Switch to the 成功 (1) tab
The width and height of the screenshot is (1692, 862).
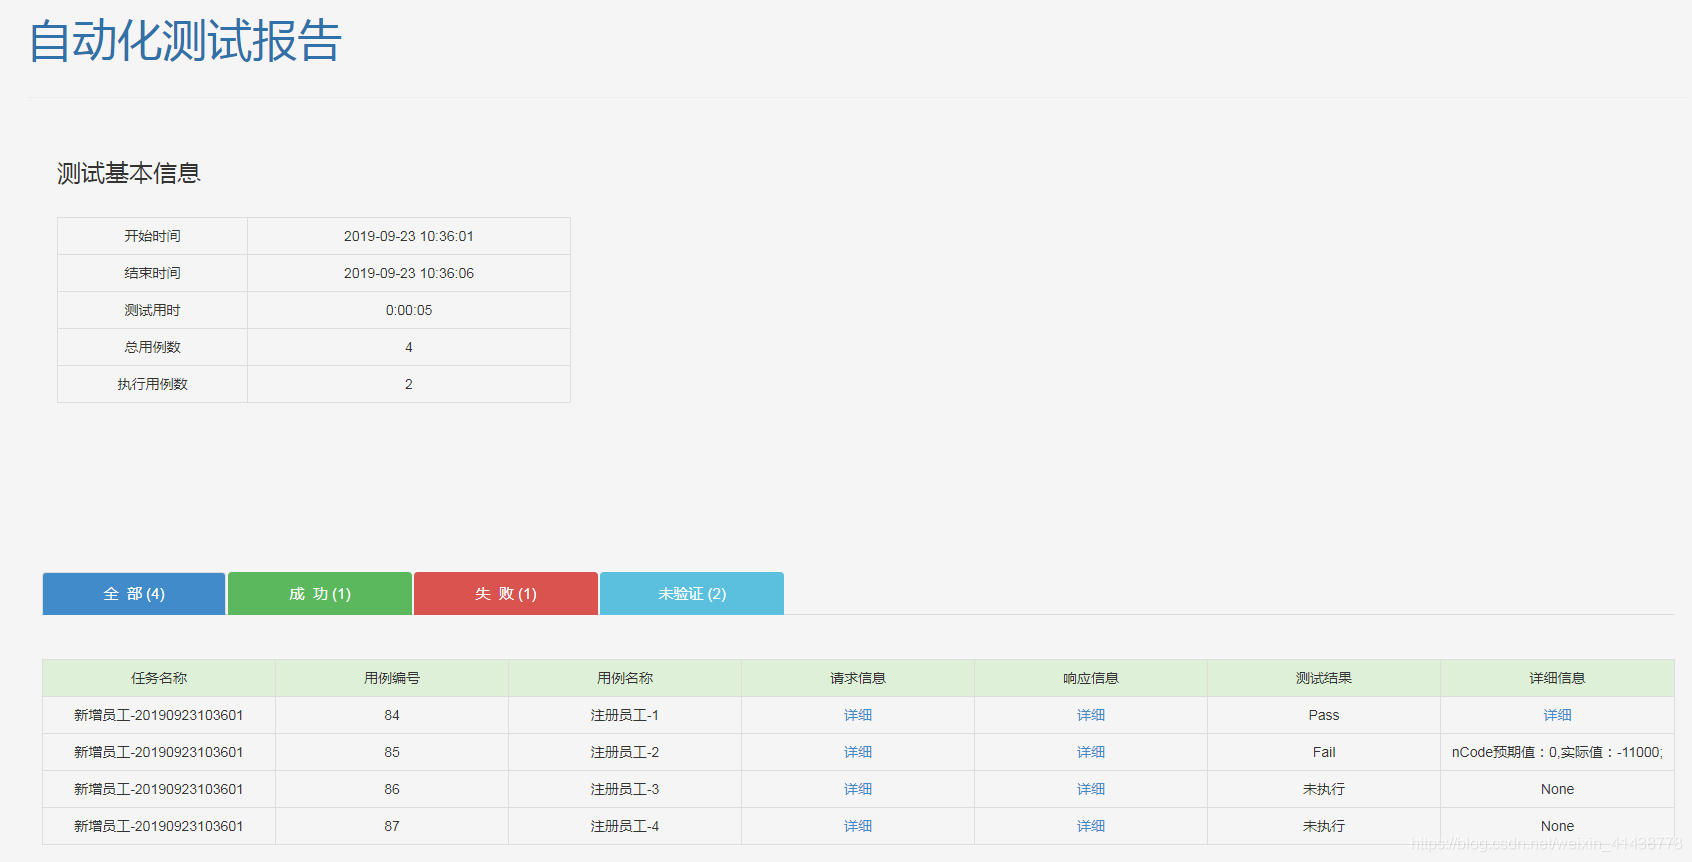point(320,594)
